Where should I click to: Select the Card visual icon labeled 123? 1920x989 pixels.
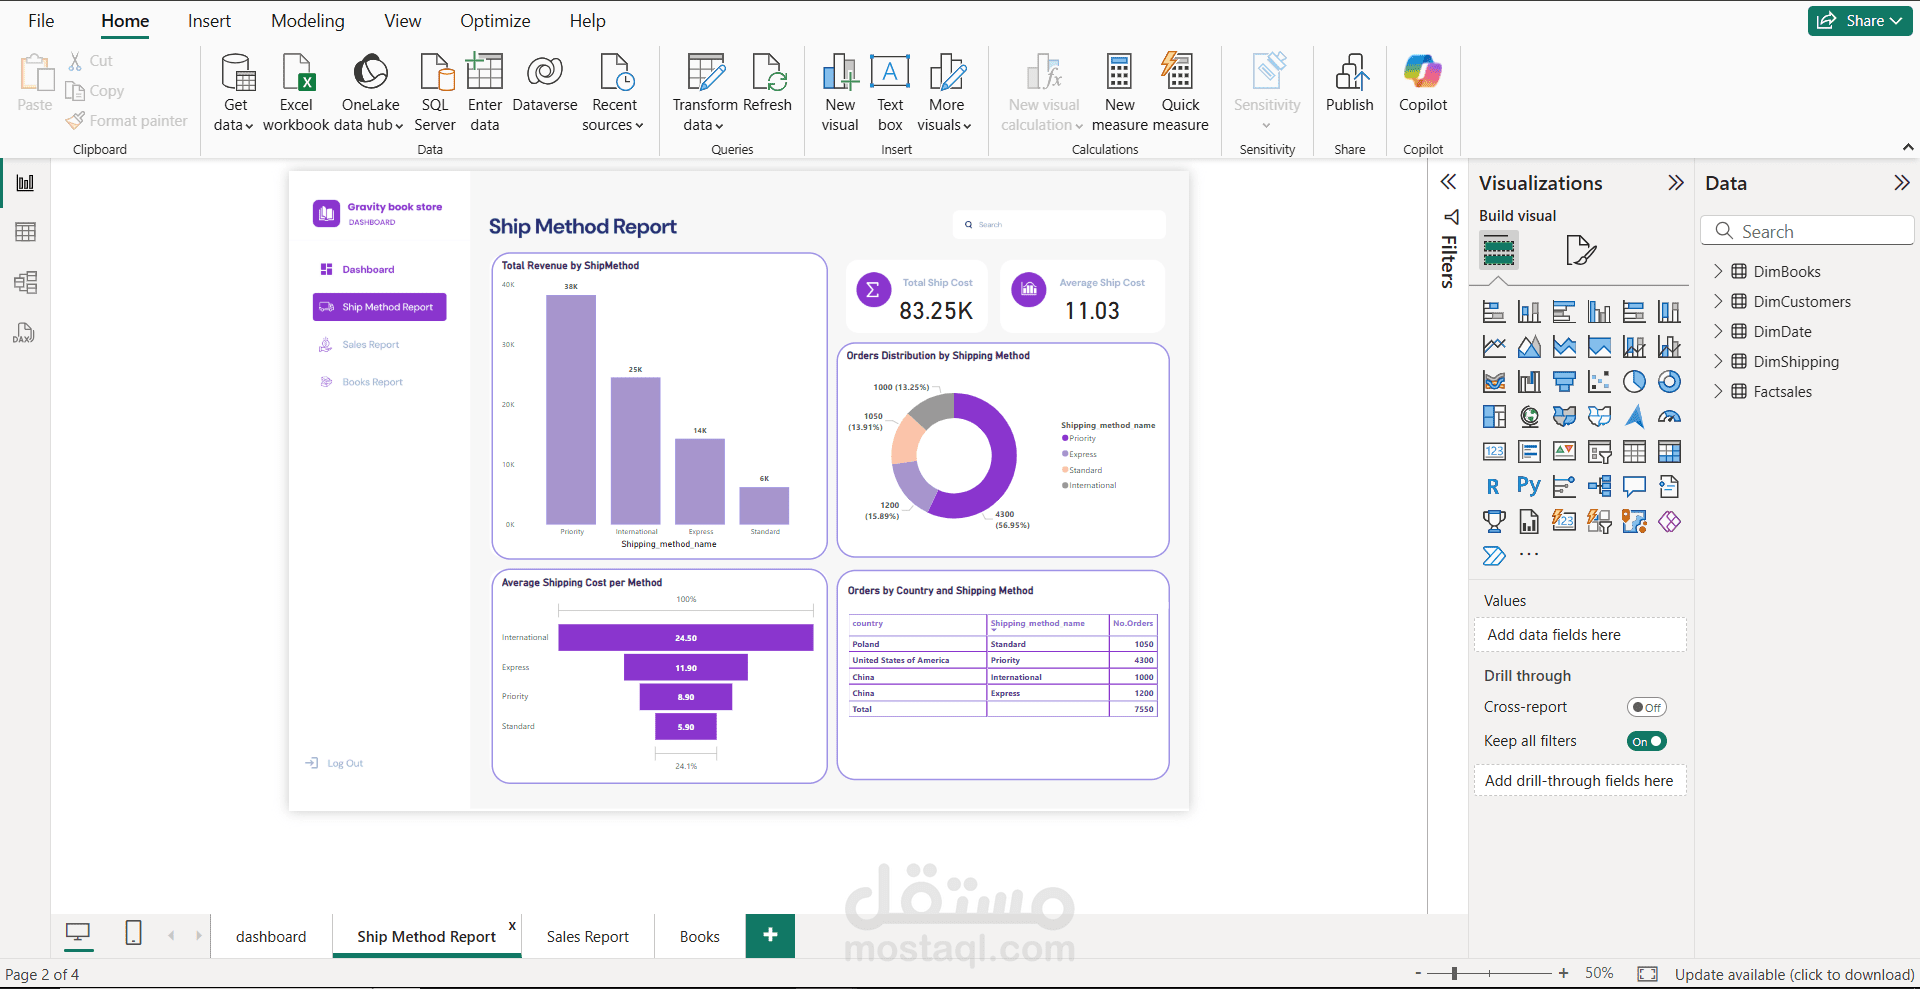pos(1494,452)
